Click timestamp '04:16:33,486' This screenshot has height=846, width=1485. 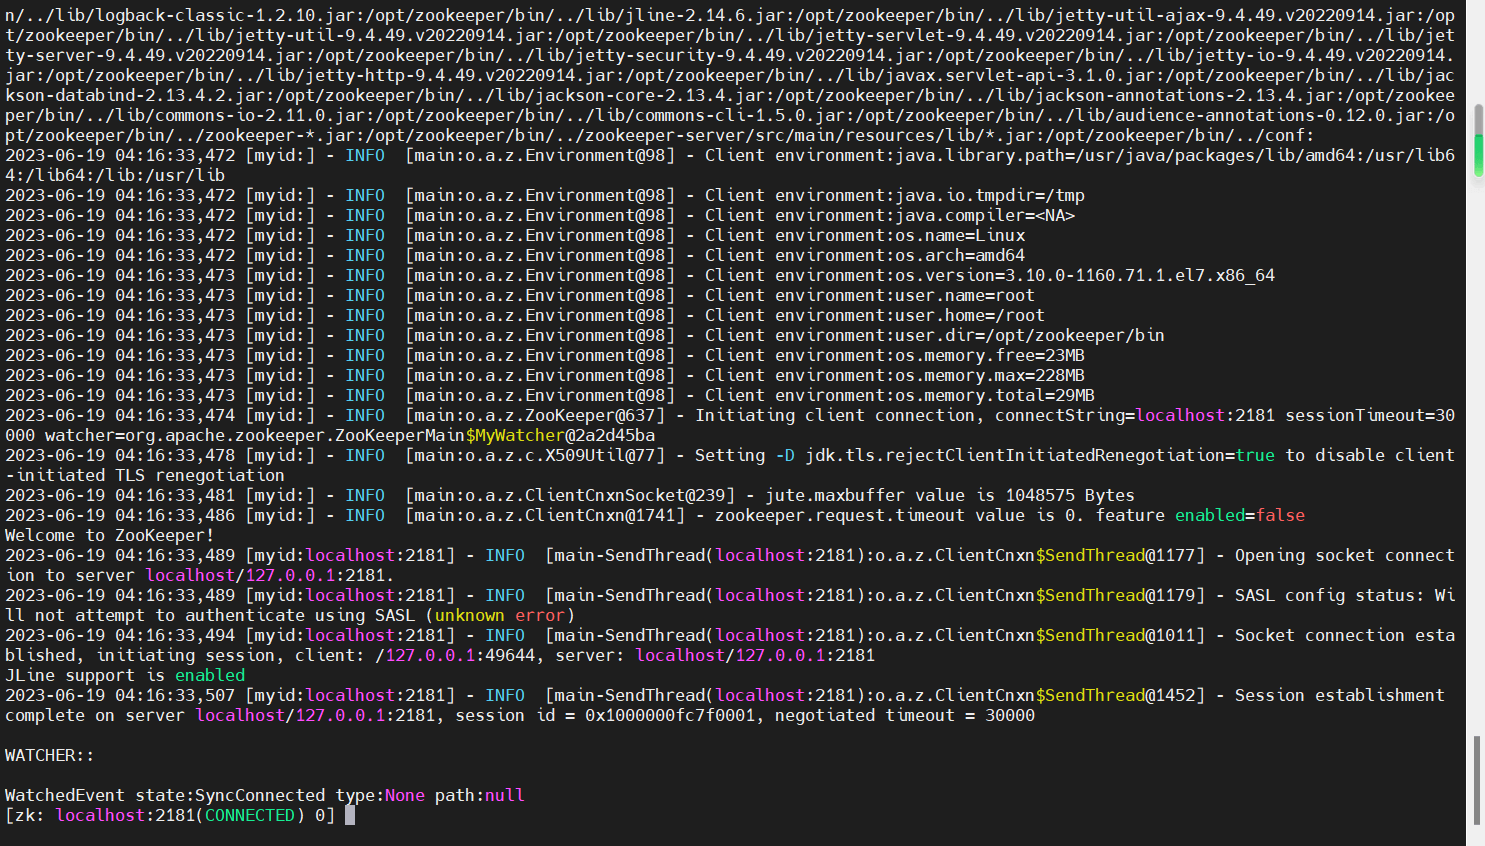(x=175, y=515)
